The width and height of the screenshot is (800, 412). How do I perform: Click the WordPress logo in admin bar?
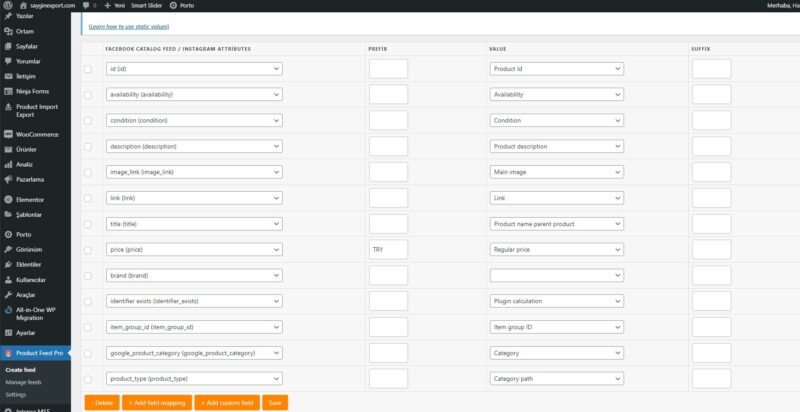point(8,5)
